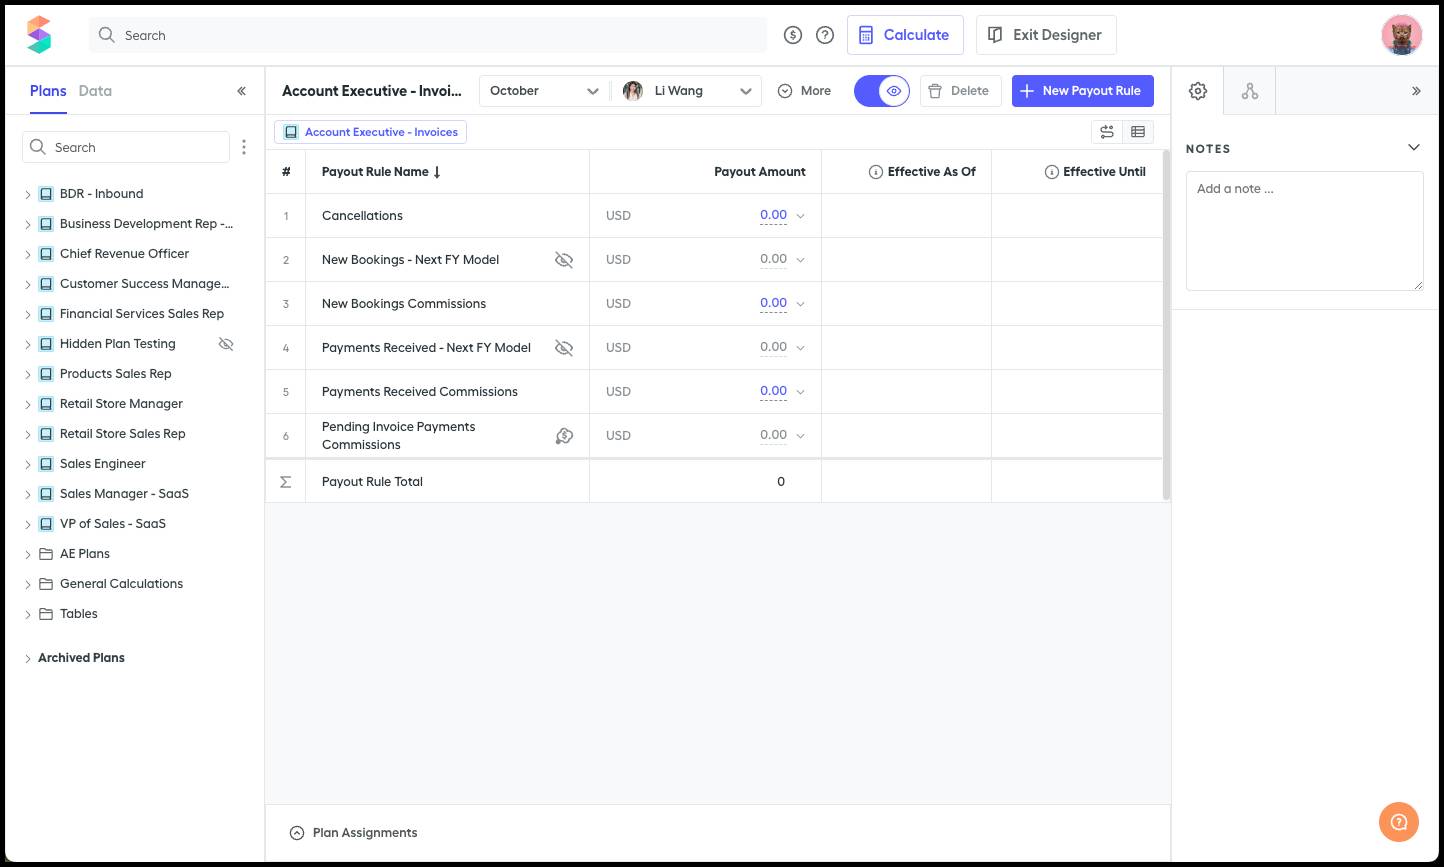Select Business Development Rep plan
Image resolution: width=1444 pixels, height=867 pixels.
pyautogui.click(x=146, y=224)
